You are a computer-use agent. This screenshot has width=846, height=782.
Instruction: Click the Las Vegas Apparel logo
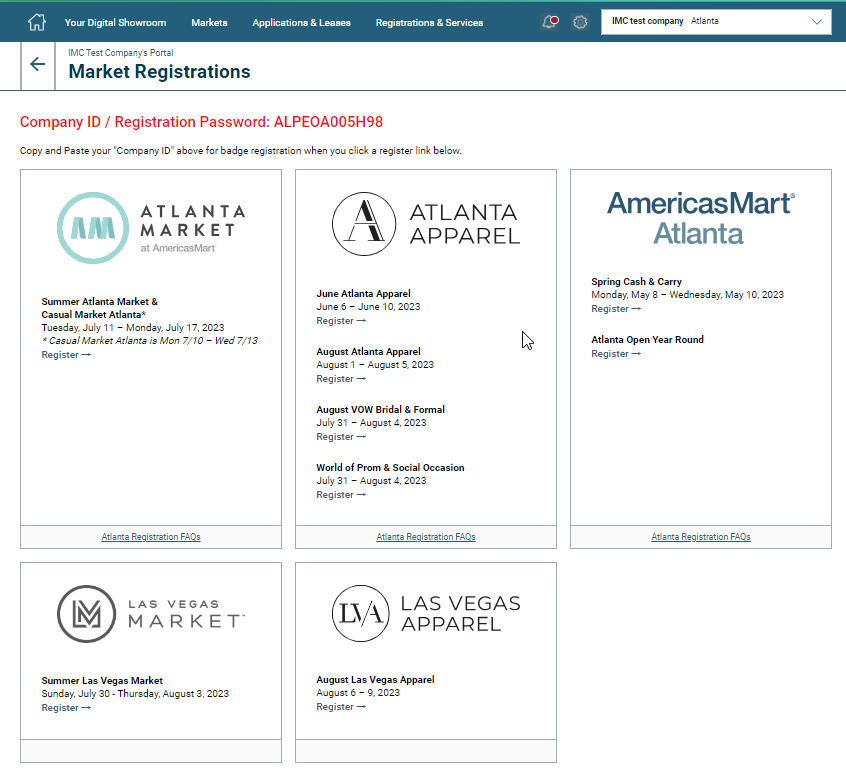[426, 614]
